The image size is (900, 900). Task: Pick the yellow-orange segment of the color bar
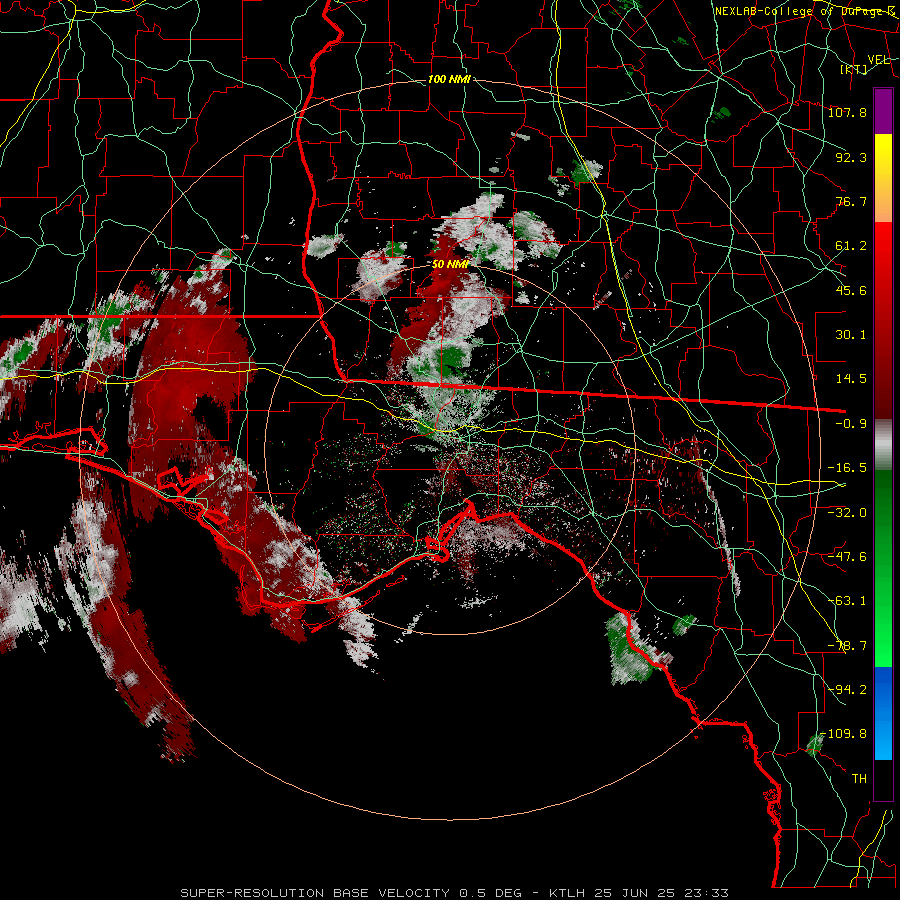tap(883, 178)
